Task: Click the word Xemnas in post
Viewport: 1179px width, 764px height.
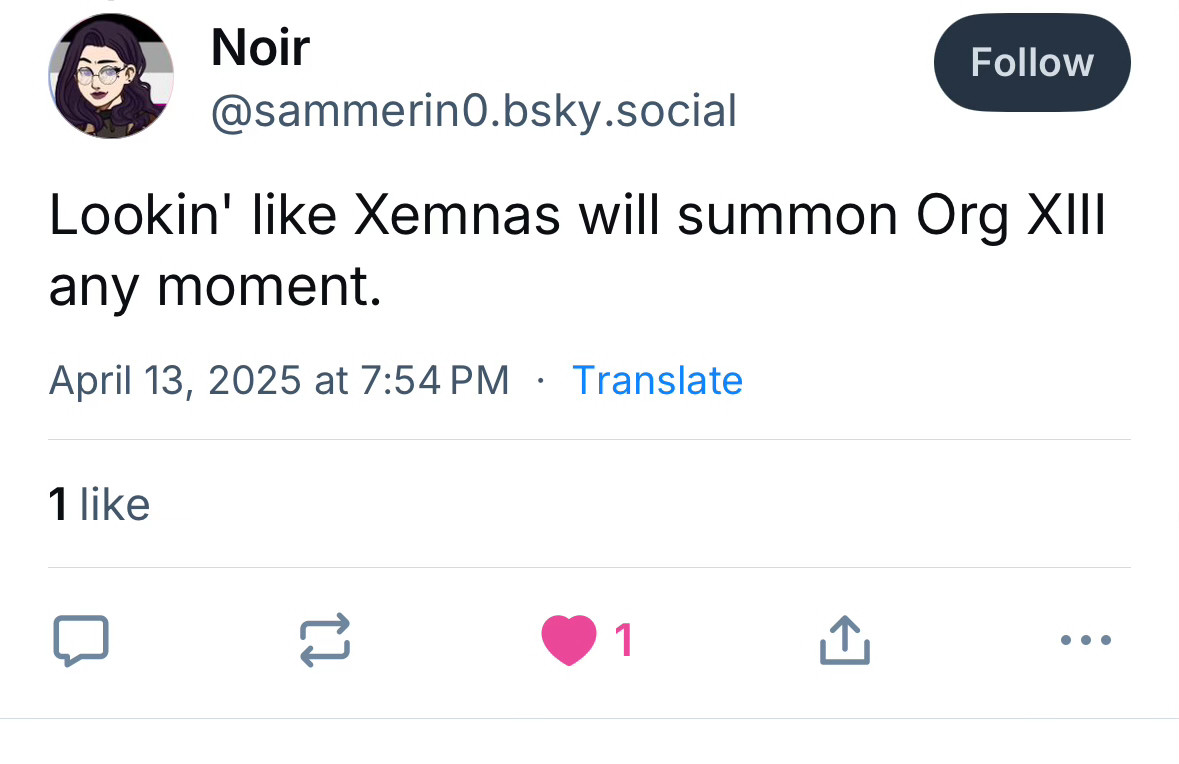Action: pyautogui.click(x=457, y=215)
